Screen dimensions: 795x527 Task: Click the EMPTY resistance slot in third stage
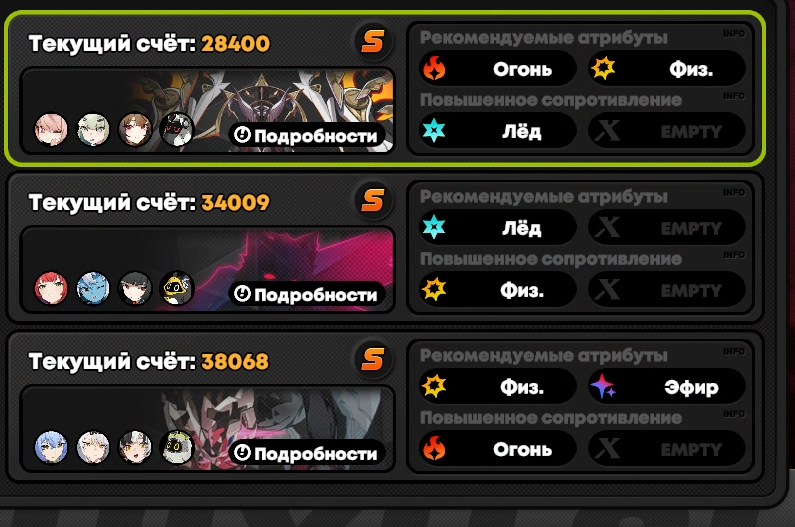coord(667,449)
